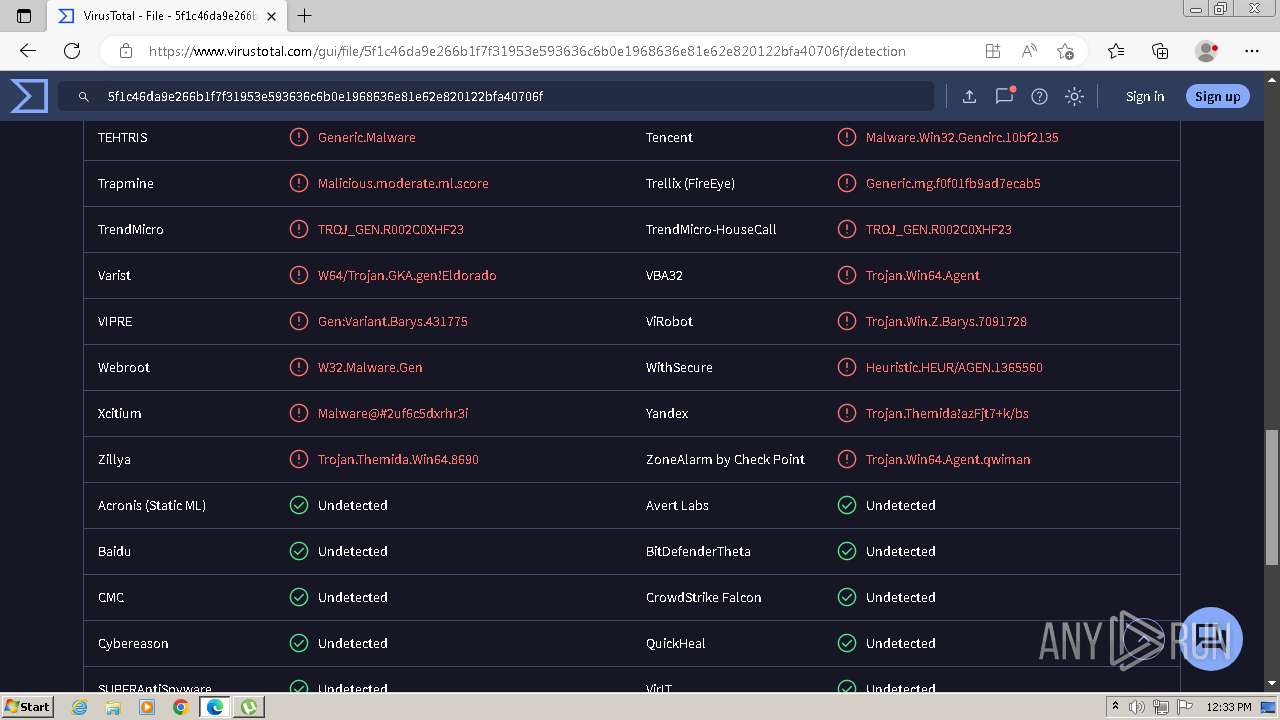Image resolution: width=1280 pixels, height=720 pixels.
Task: Click the Cybereason engine name
Action: (133, 643)
